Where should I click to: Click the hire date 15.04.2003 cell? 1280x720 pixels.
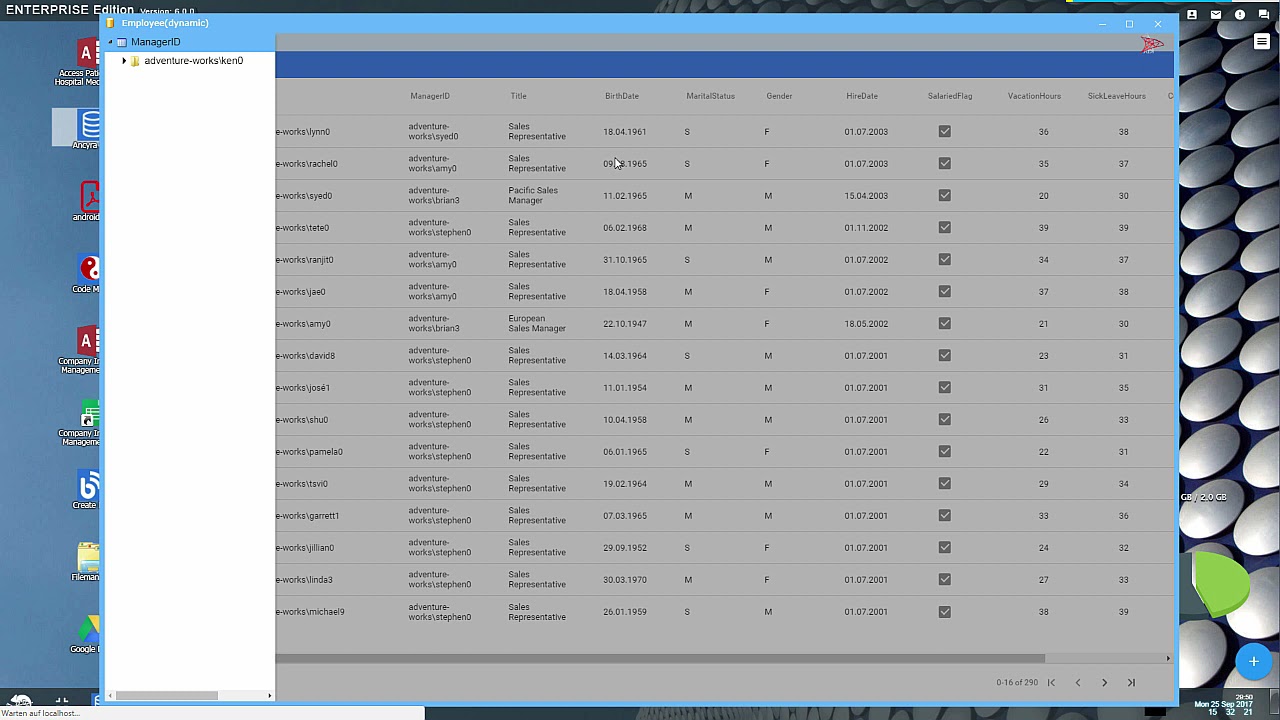point(866,196)
